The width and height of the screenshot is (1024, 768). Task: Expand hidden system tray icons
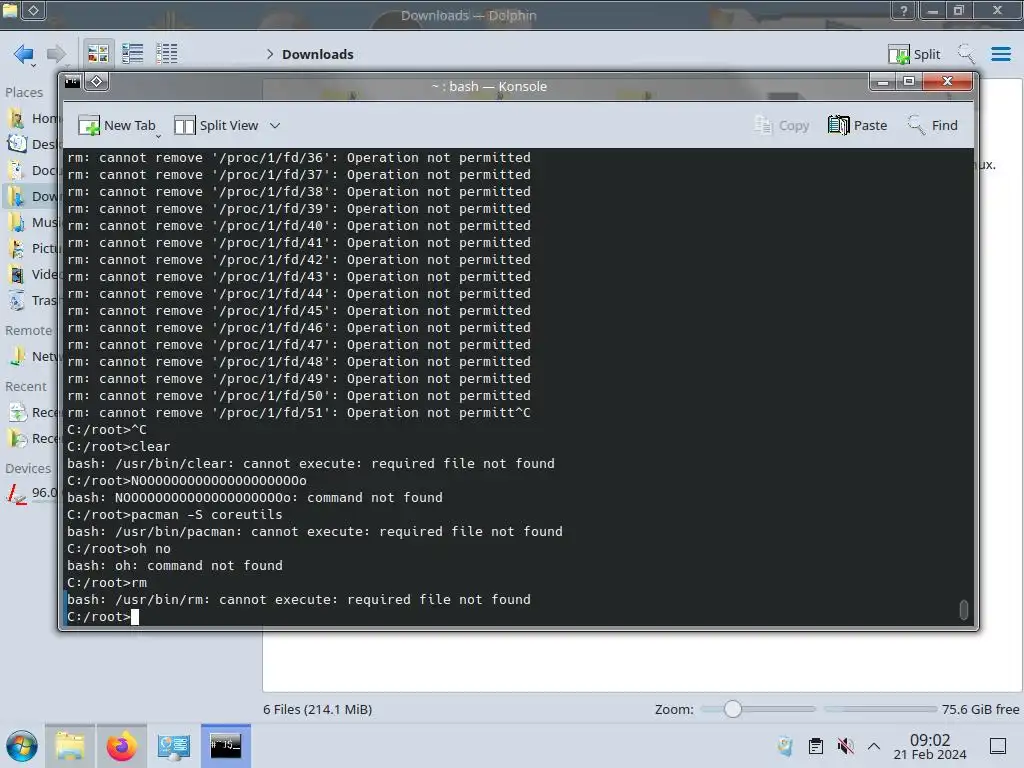coord(874,746)
